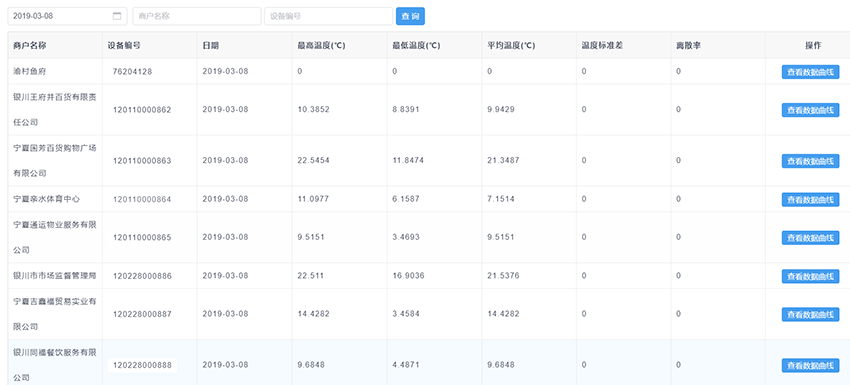Select device number 120110000864

142,200
